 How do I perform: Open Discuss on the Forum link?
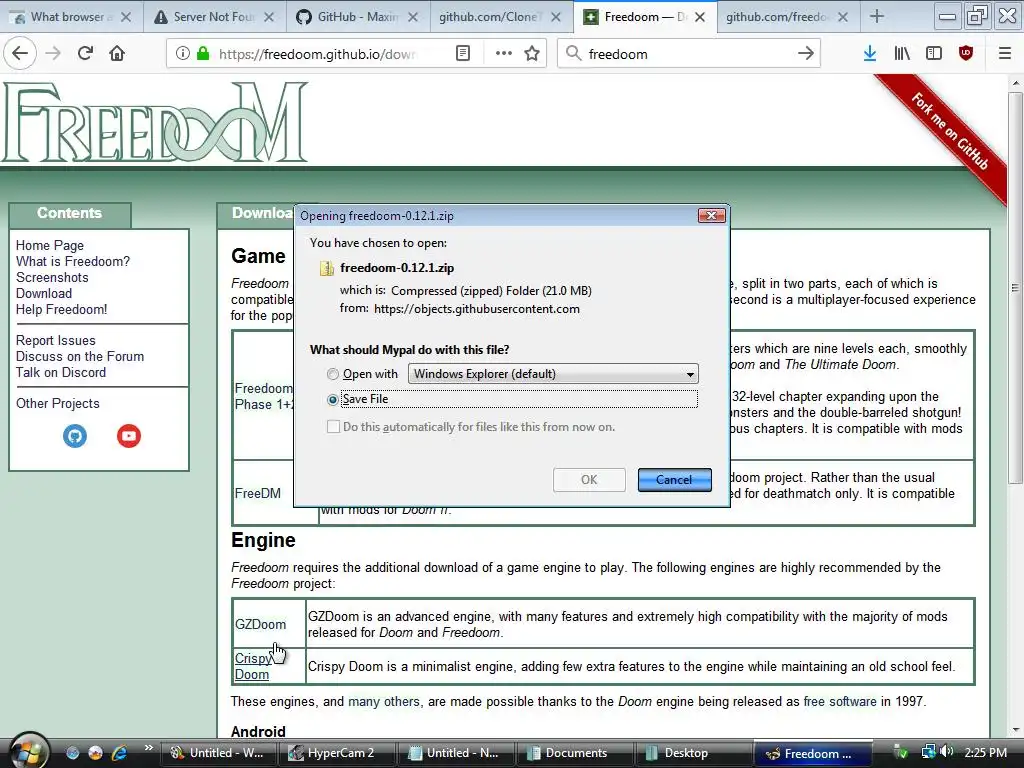(80, 357)
